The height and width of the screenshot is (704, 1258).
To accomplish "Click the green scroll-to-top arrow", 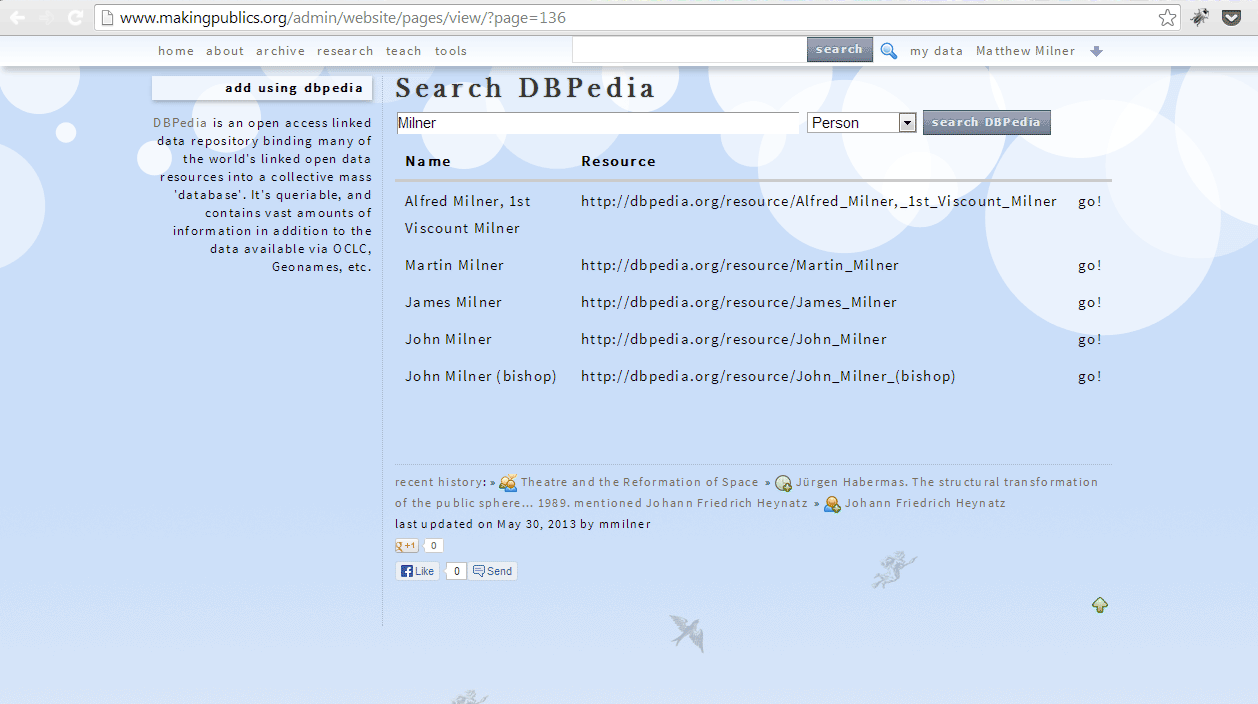I will tap(1100, 605).
